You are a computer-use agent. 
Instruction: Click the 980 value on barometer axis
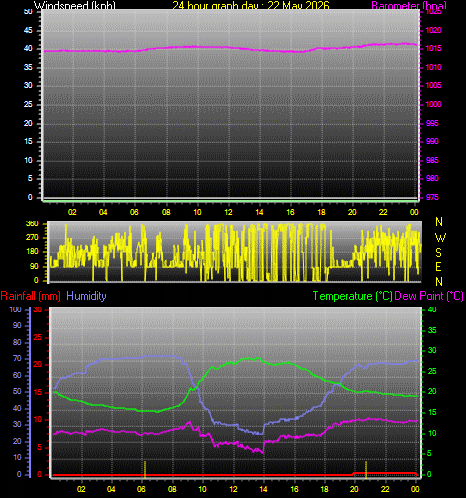pos(432,178)
